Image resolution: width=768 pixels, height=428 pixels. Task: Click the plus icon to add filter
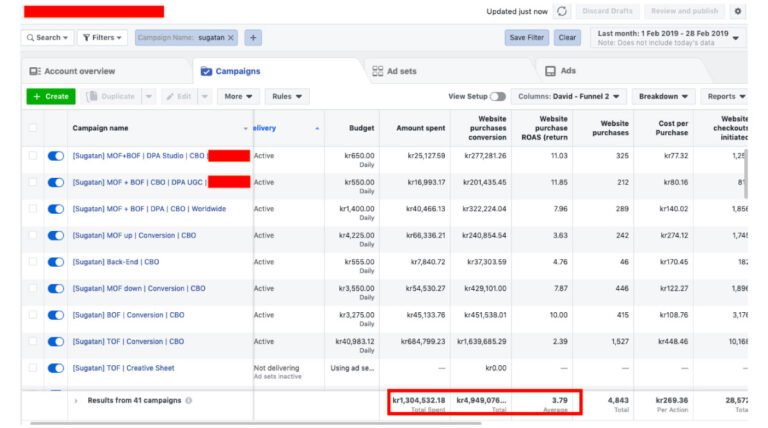(x=253, y=37)
